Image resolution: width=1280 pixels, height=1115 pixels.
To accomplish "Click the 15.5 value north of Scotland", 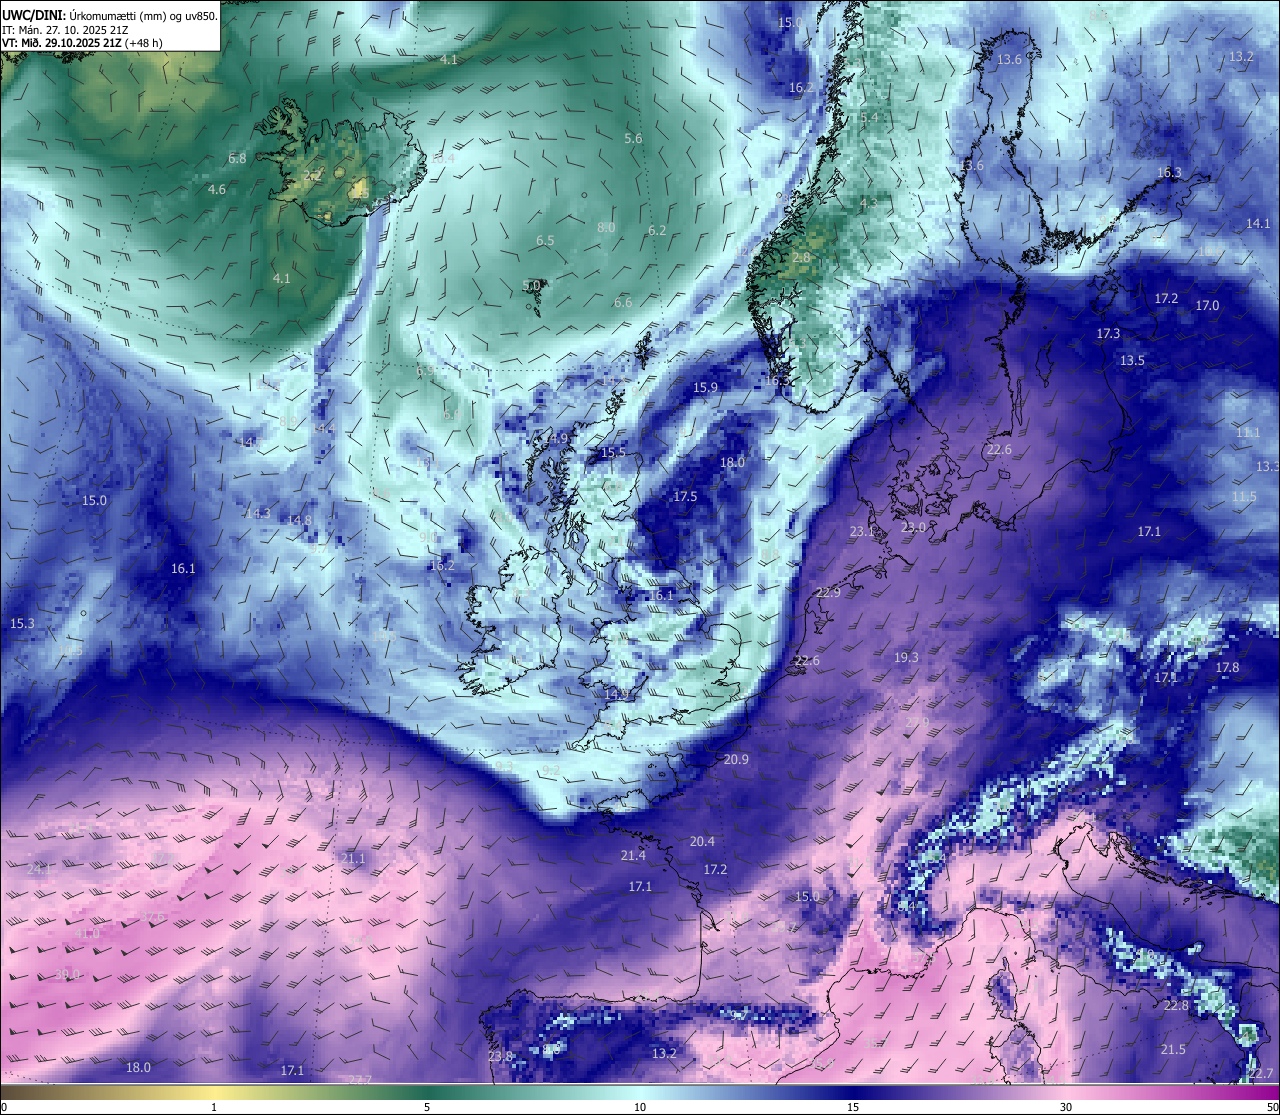I will pyautogui.click(x=613, y=452).
